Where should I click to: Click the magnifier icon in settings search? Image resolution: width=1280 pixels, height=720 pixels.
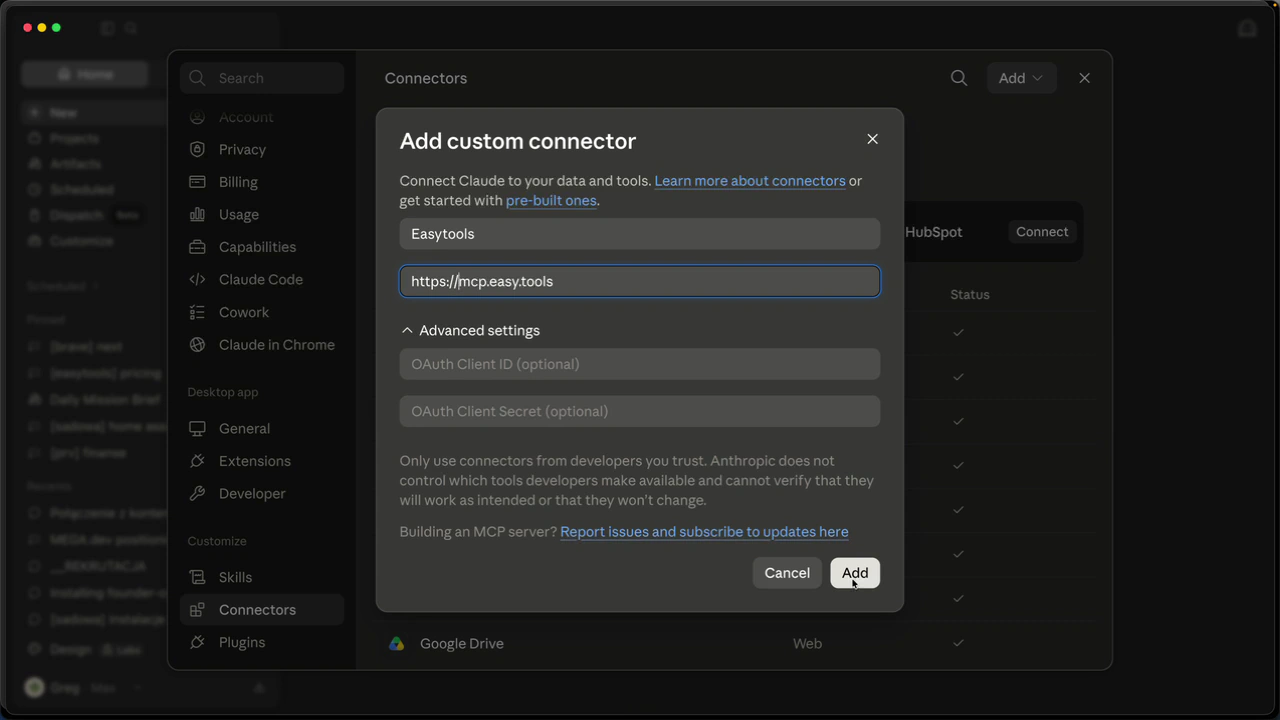[198, 78]
